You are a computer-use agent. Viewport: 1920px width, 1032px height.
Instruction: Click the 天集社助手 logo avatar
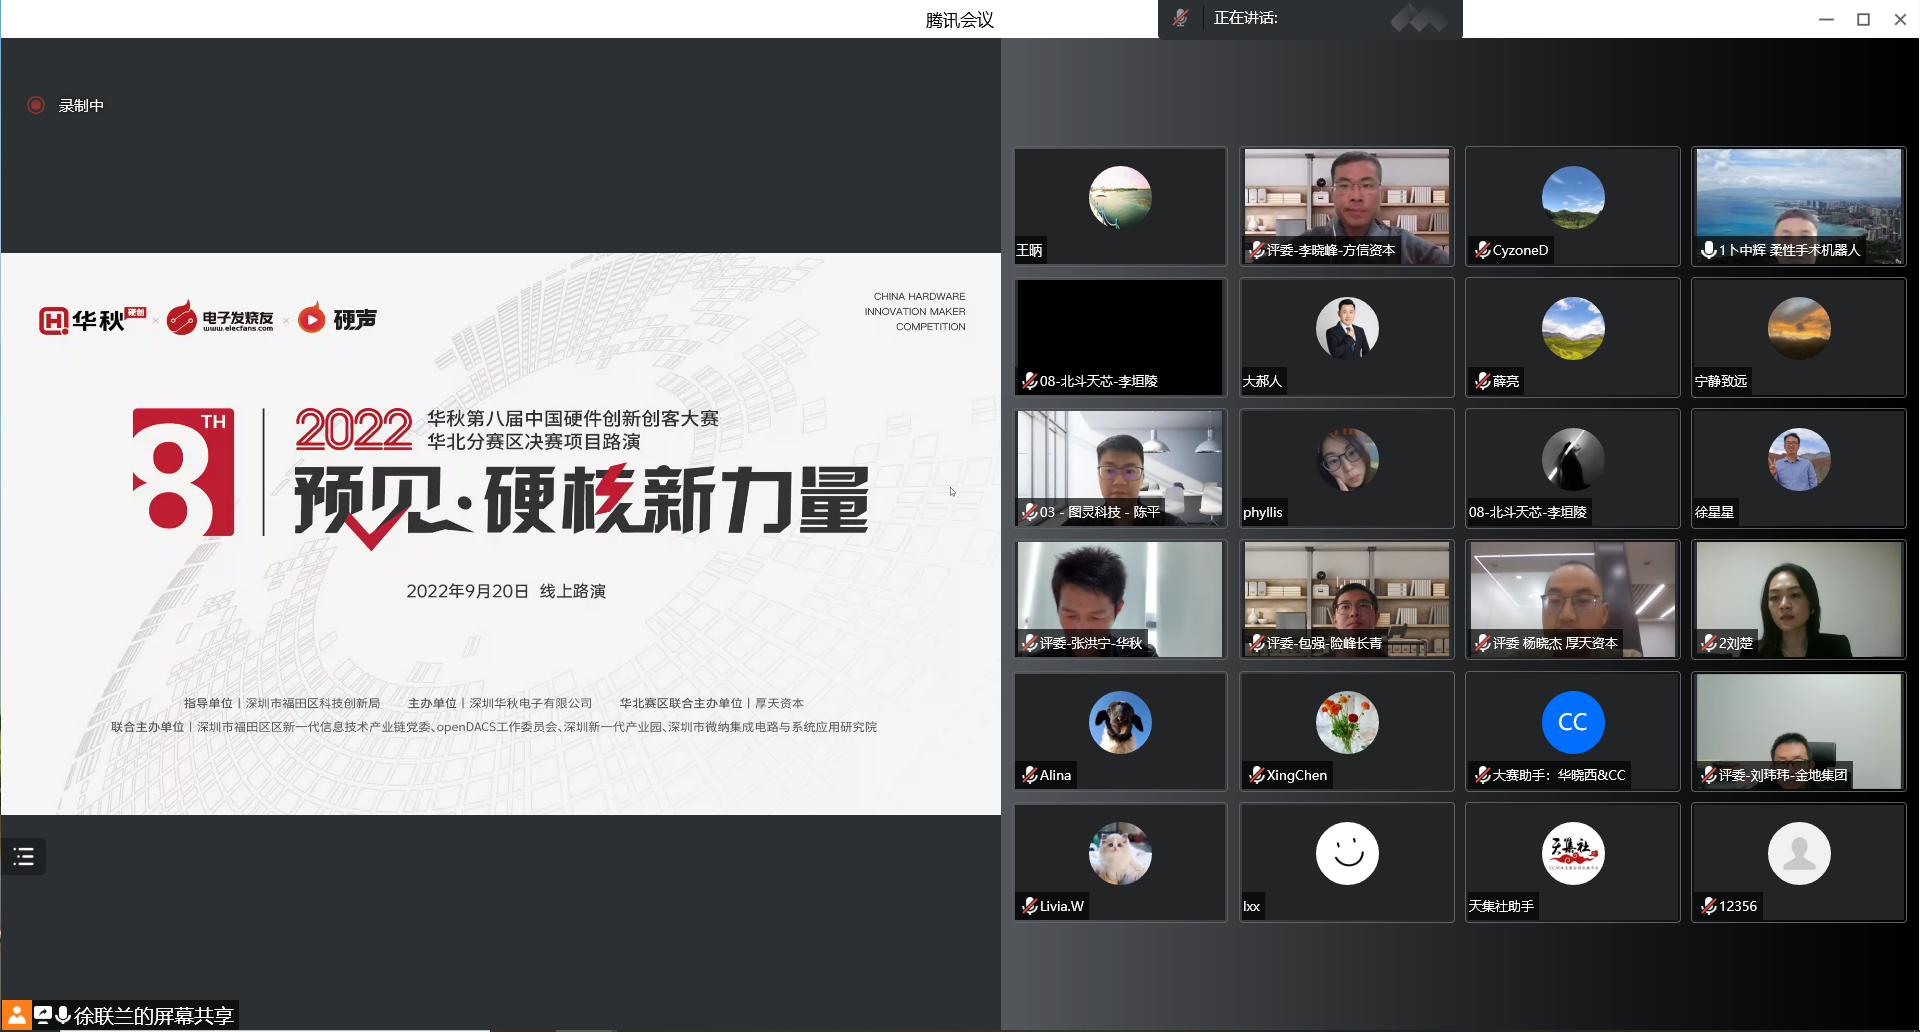click(1572, 853)
